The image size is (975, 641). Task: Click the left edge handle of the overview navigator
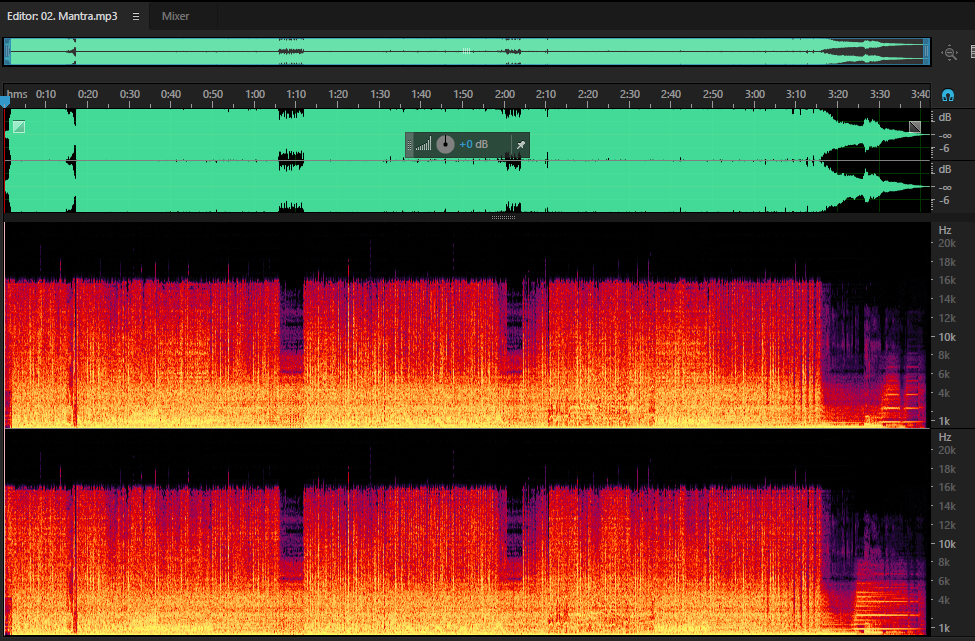(x=7, y=52)
